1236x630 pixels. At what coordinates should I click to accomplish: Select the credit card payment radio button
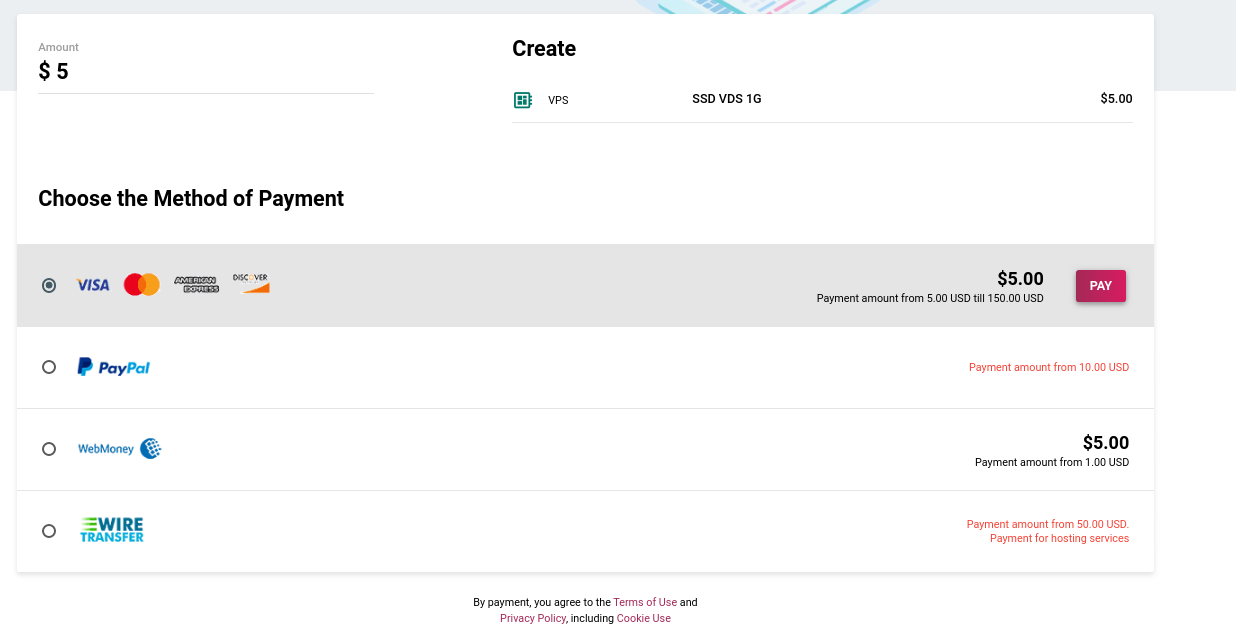pos(49,285)
